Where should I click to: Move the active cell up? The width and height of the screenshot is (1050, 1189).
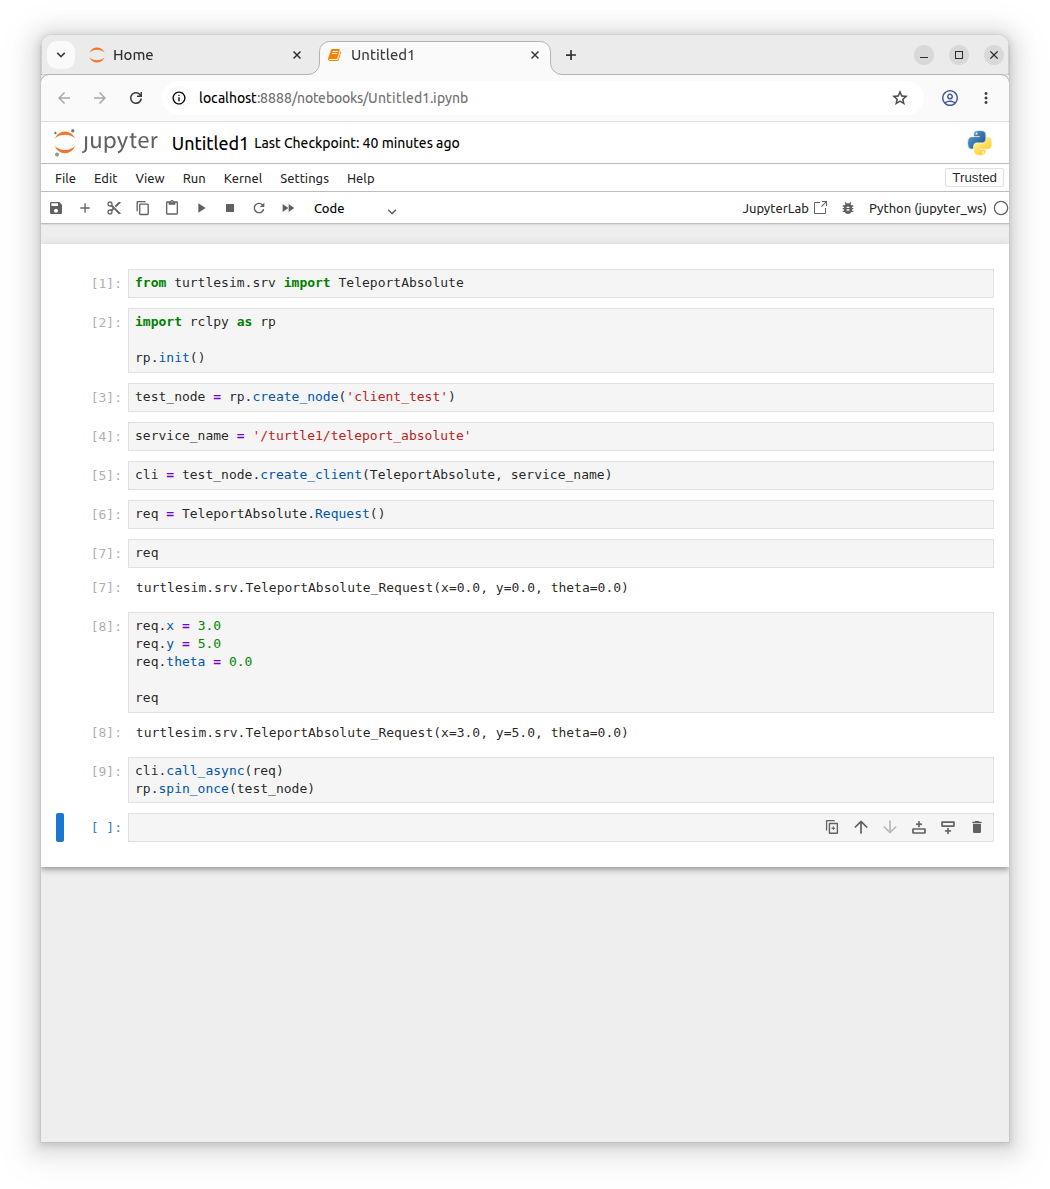click(860, 827)
